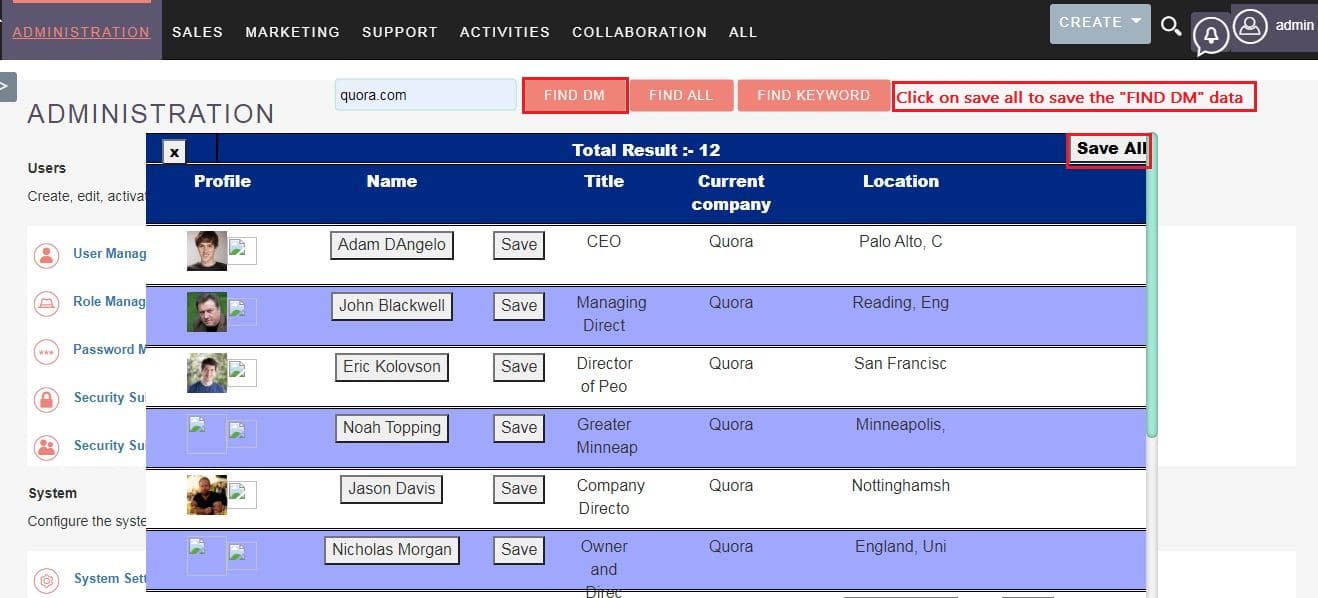This screenshot has width=1318, height=598.
Task: Click the admin username label
Action: coord(1295,25)
